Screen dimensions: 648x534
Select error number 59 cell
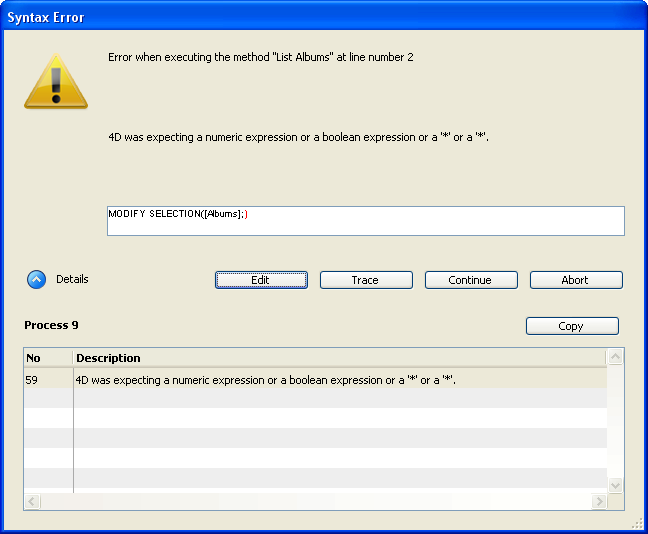click(x=47, y=380)
